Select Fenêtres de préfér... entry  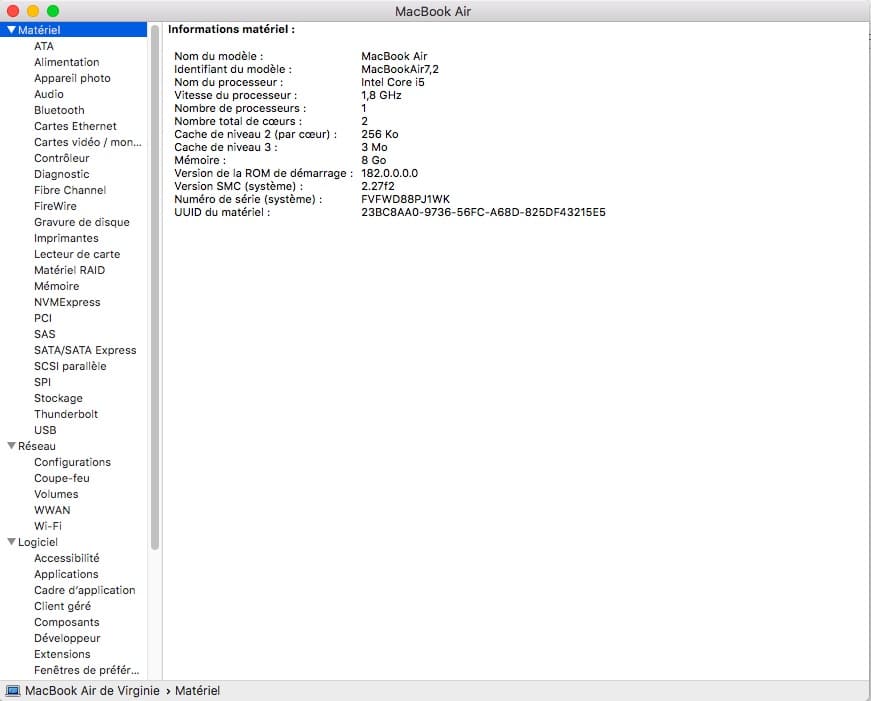point(87,670)
